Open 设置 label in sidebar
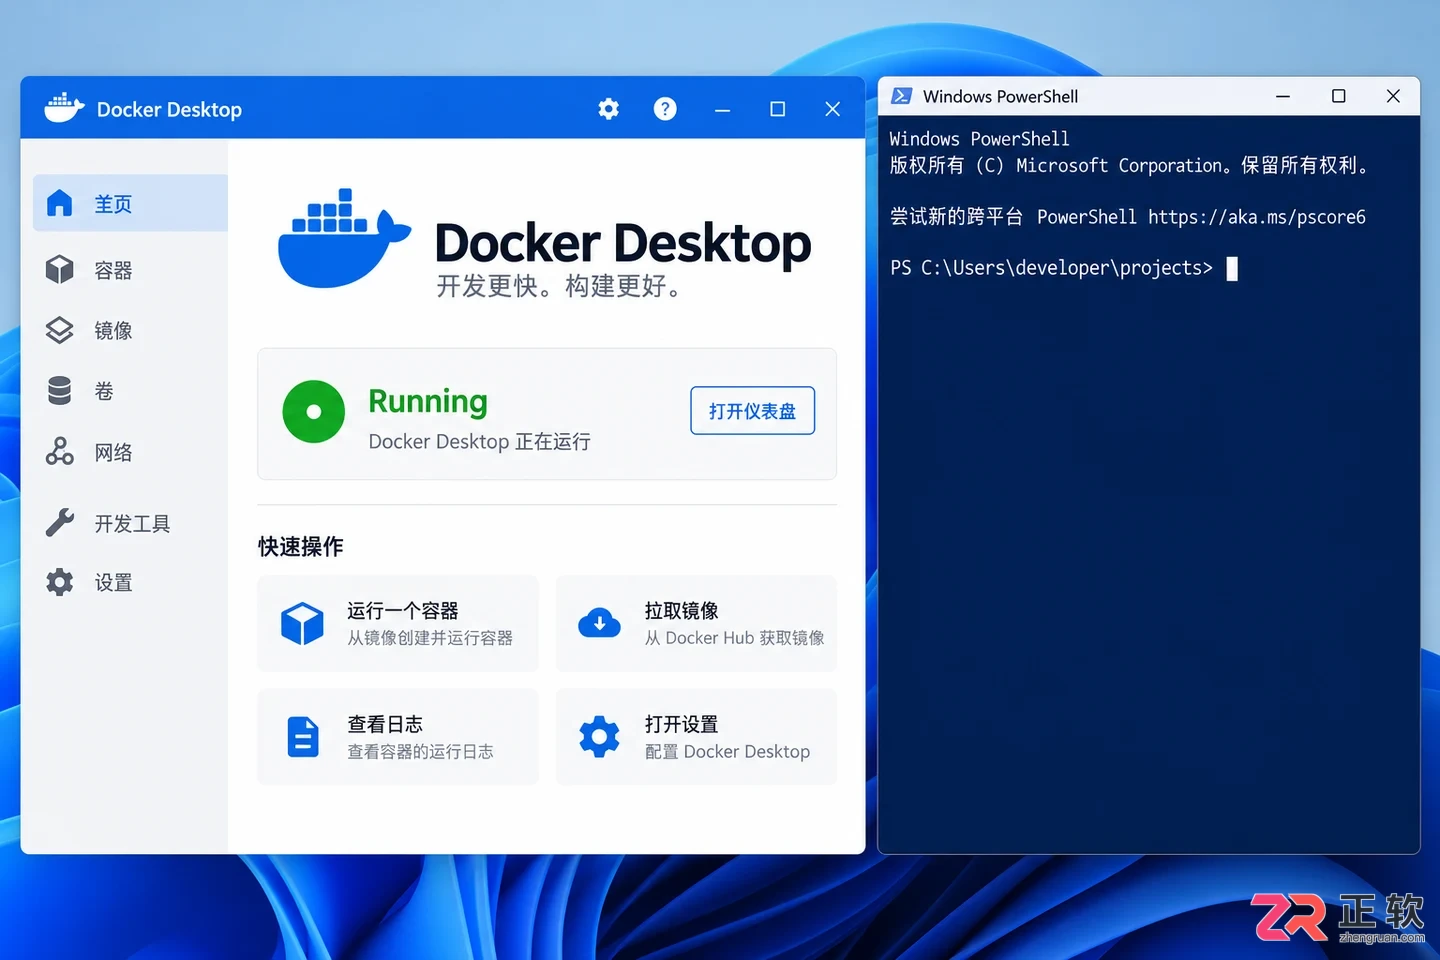 point(113,582)
